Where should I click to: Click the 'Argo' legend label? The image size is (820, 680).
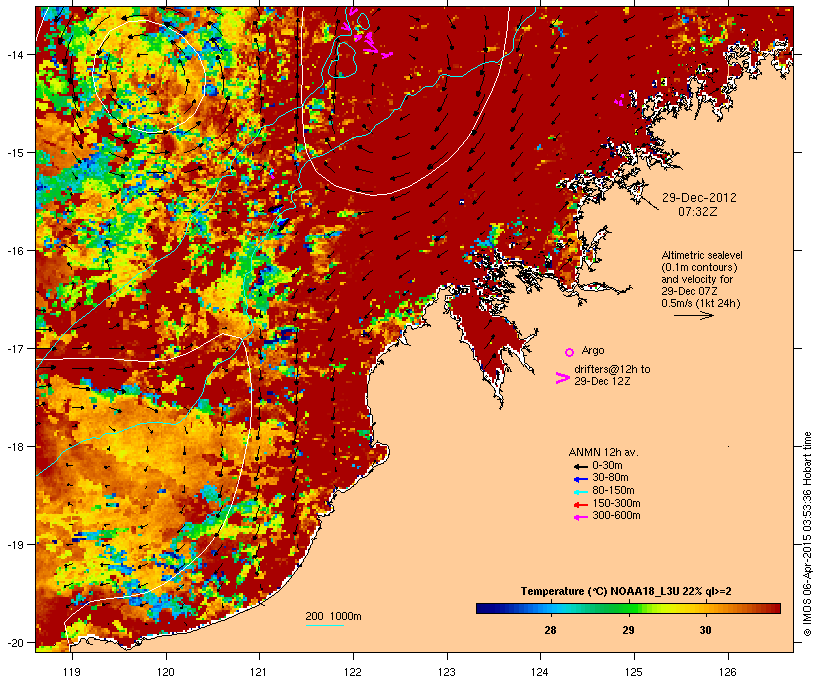[x=593, y=350]
